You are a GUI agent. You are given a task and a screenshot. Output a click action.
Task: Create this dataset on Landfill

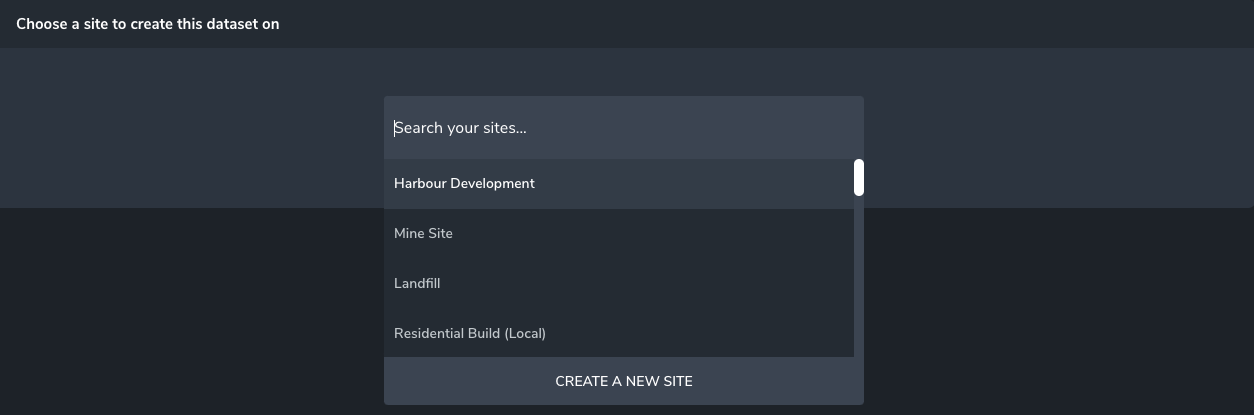pos(418,284)
